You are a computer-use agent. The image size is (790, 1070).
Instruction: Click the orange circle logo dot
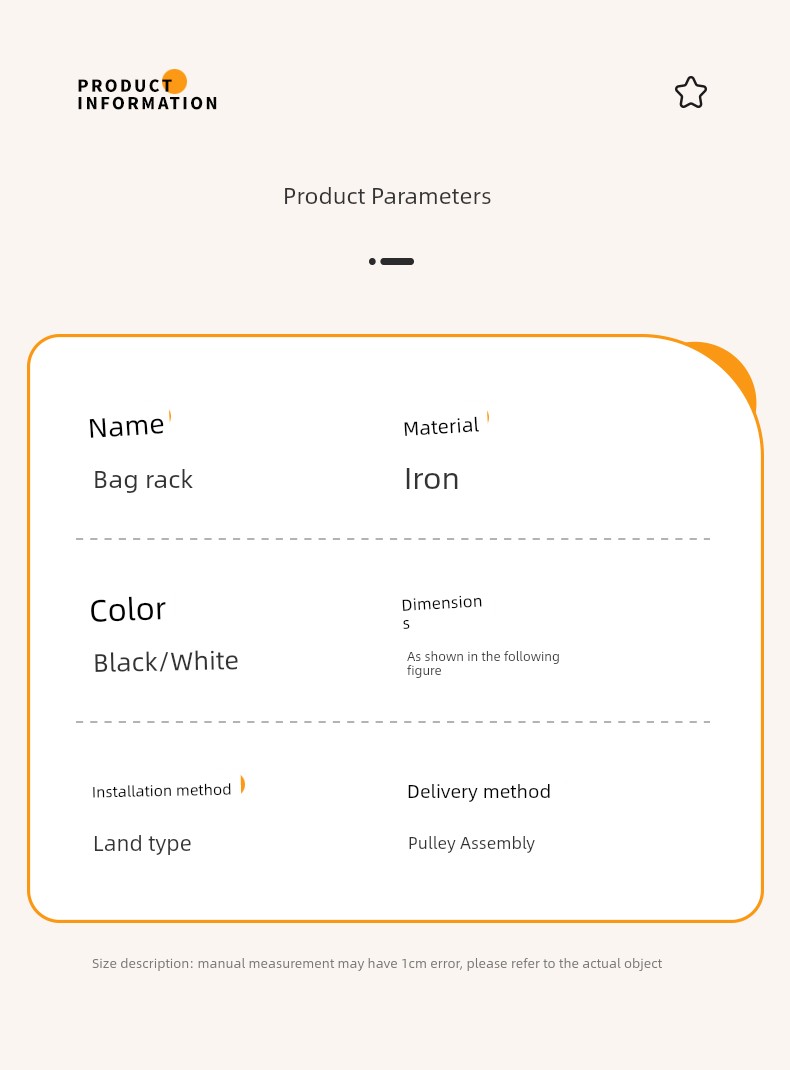coord(175,81)
